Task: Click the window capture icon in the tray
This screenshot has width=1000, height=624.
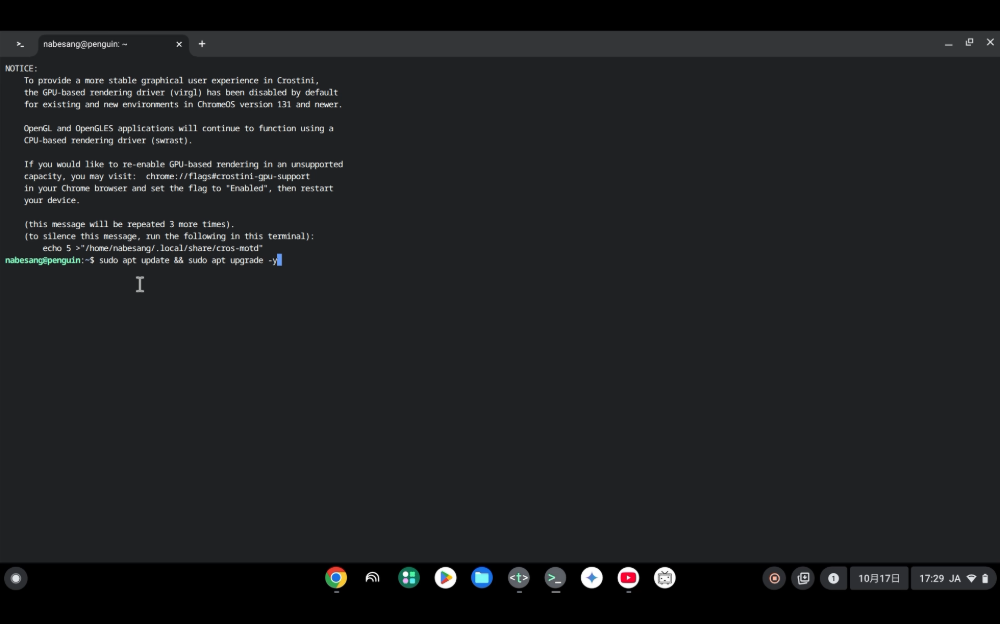Action: (x=803, y=578)
